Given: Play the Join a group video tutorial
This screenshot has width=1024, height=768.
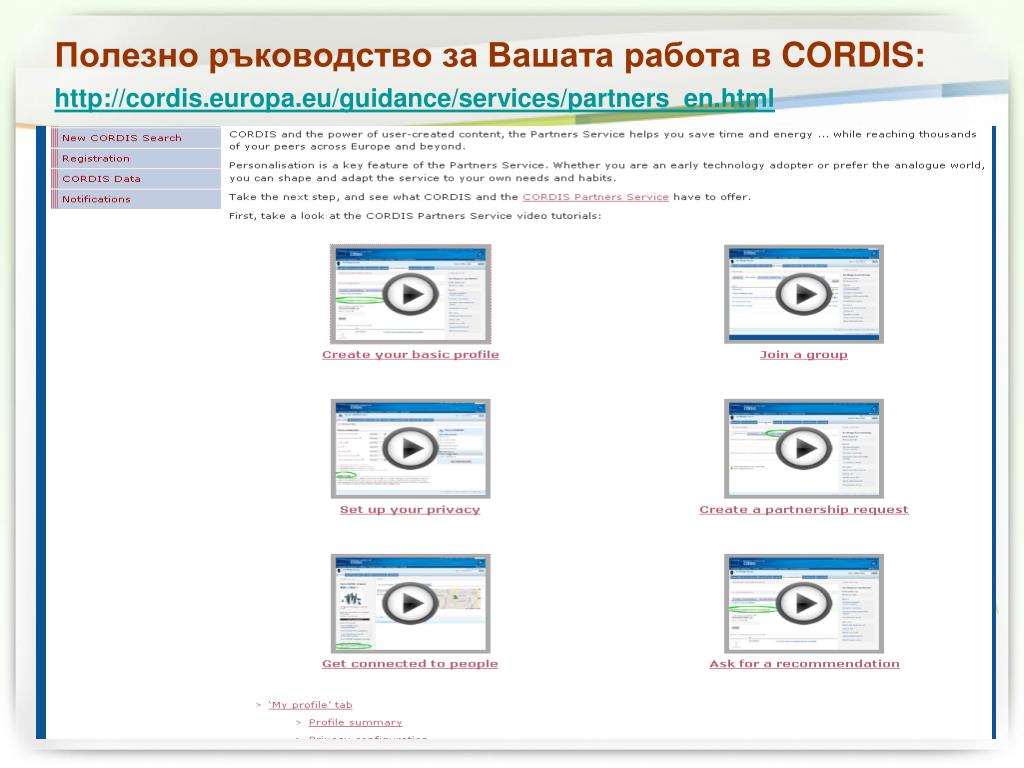Looking at the screenshot, I should [803, 294].
